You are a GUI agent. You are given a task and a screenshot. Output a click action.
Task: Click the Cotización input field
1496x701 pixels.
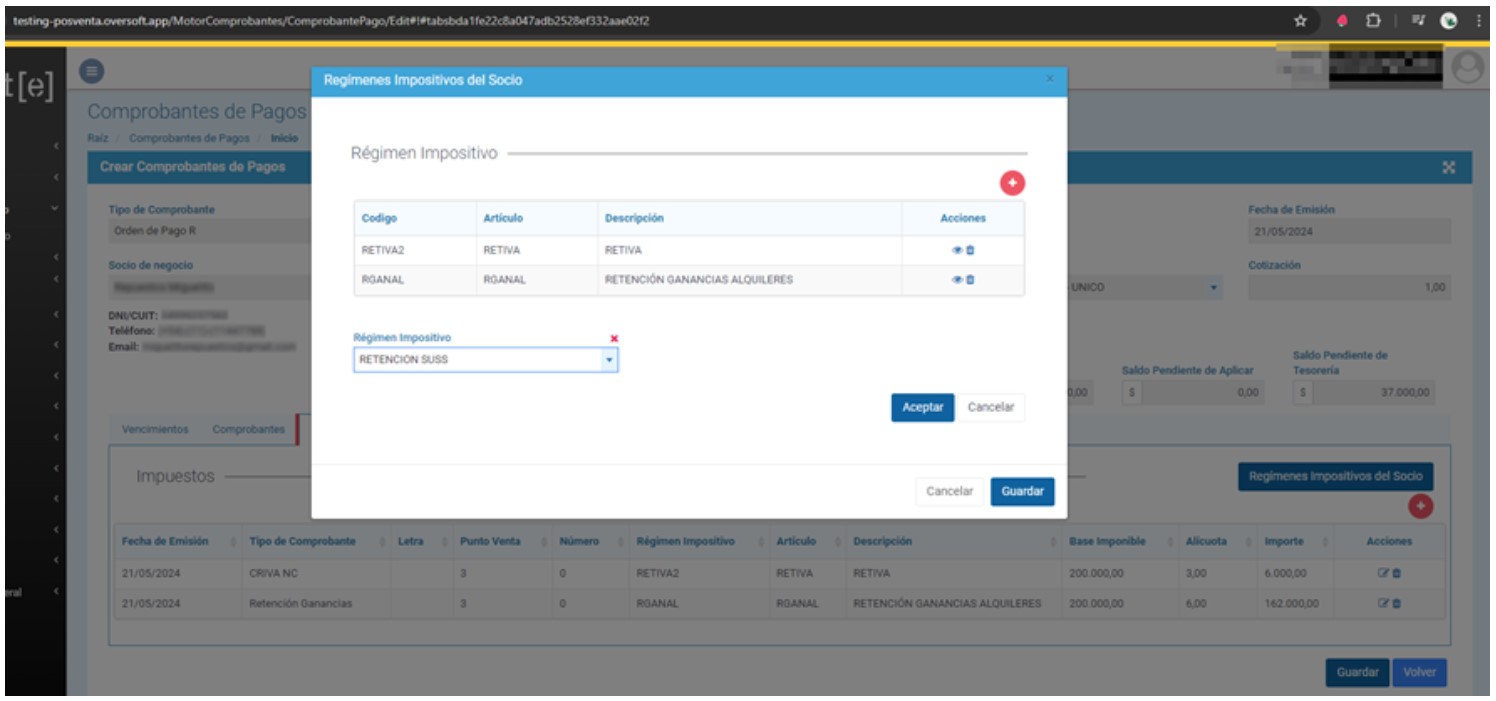tap(1348, 287)
